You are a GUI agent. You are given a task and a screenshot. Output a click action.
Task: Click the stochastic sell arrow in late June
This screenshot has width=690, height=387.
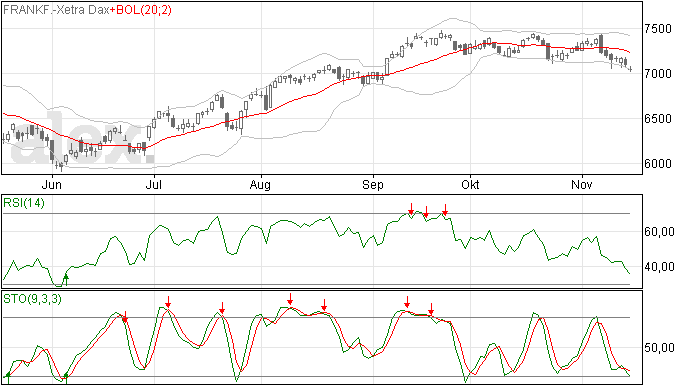pos(125,317)
